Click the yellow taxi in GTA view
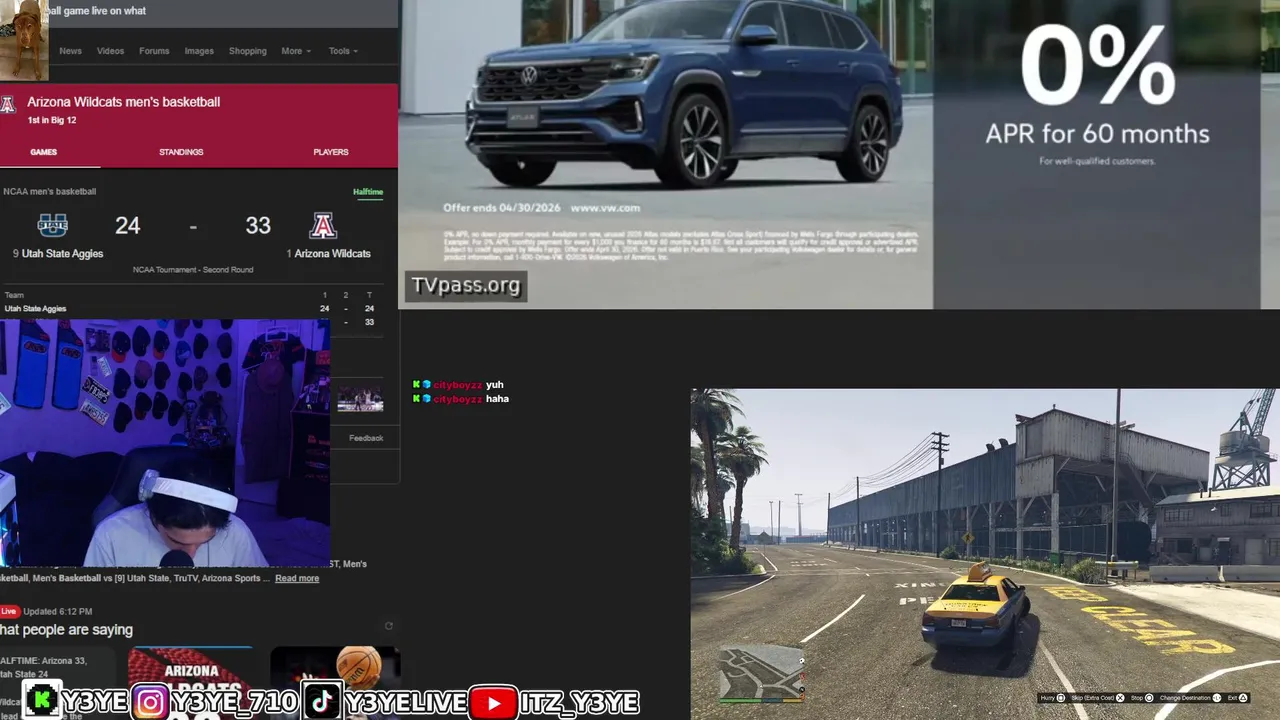 [975, 606]
